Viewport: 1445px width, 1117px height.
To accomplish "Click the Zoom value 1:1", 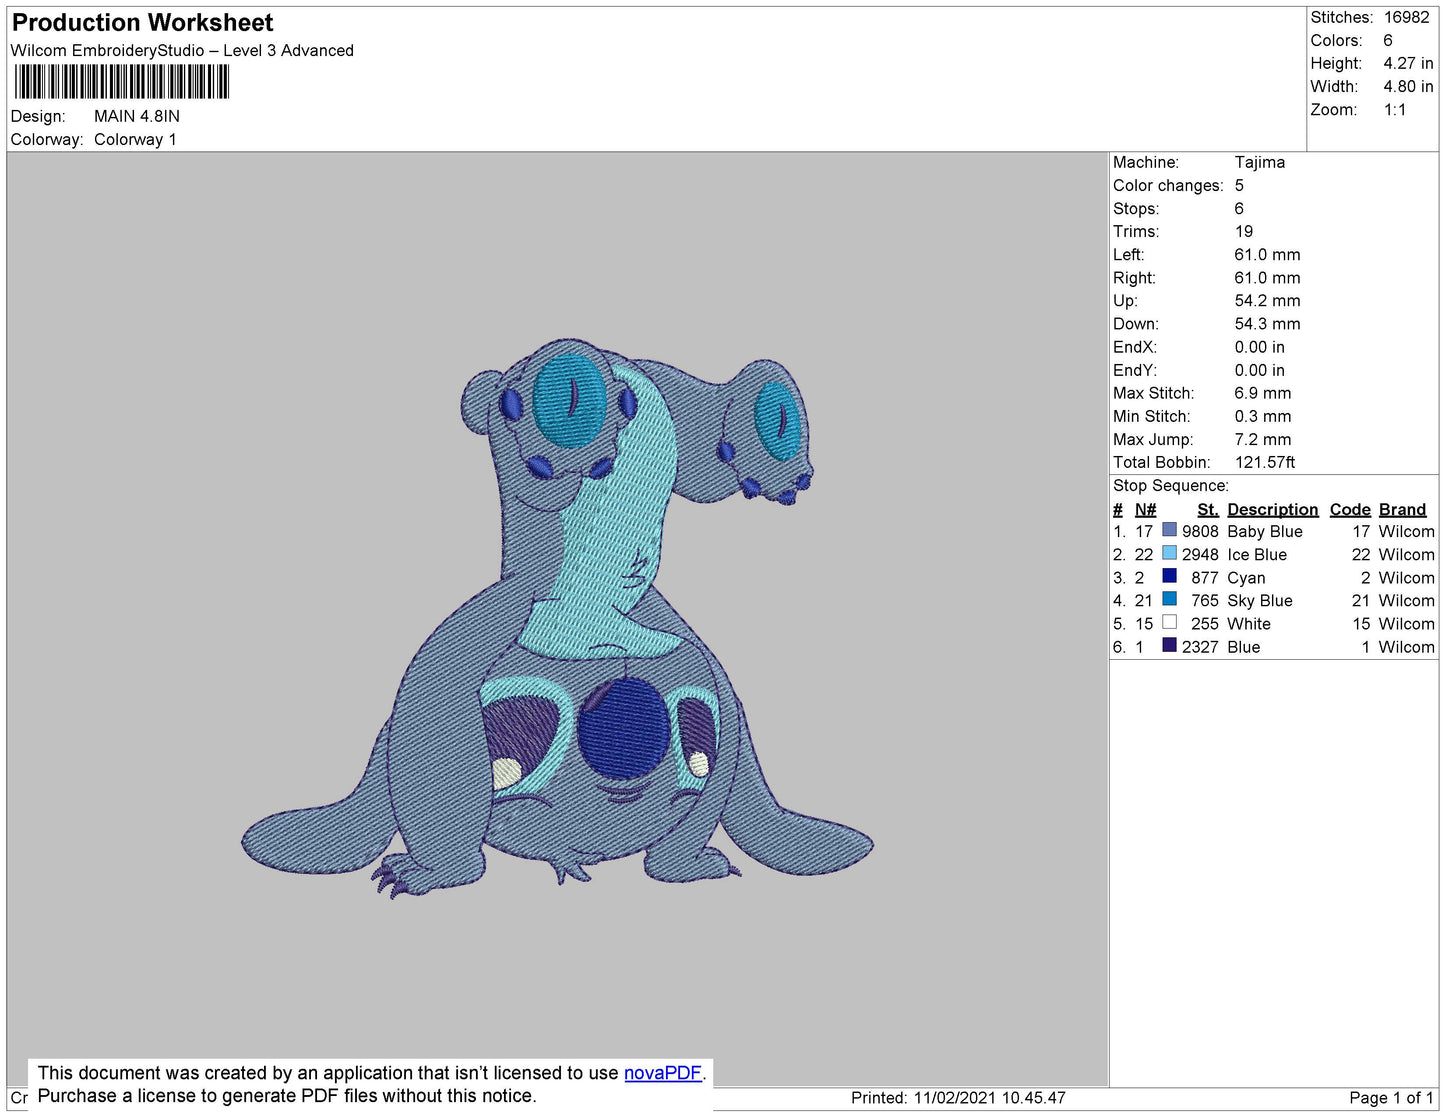I will [1395, 110].
